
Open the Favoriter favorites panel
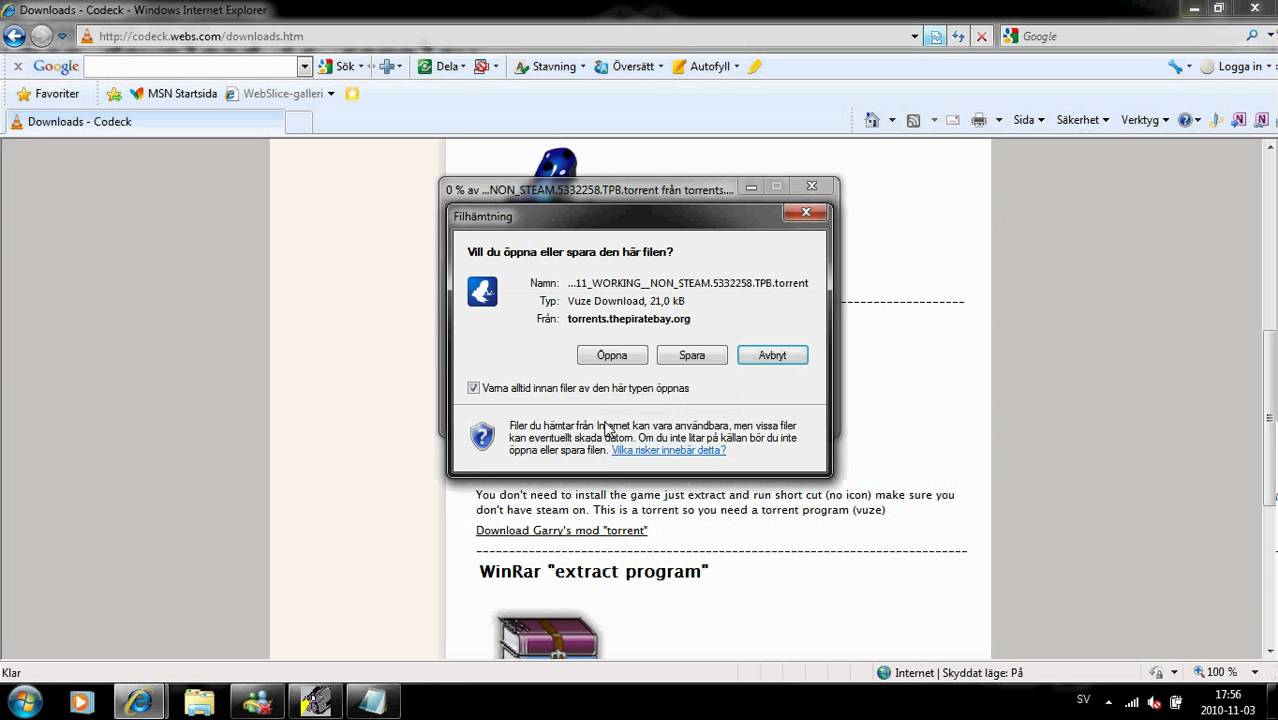pos(47,93)
